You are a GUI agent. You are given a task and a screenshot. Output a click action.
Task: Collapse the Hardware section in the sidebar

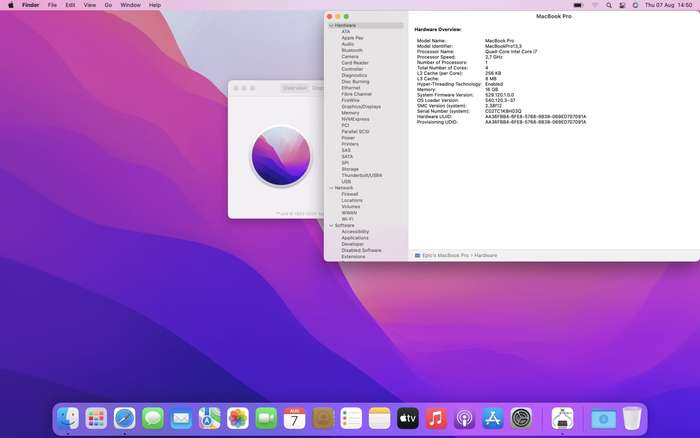coord(331,25)
